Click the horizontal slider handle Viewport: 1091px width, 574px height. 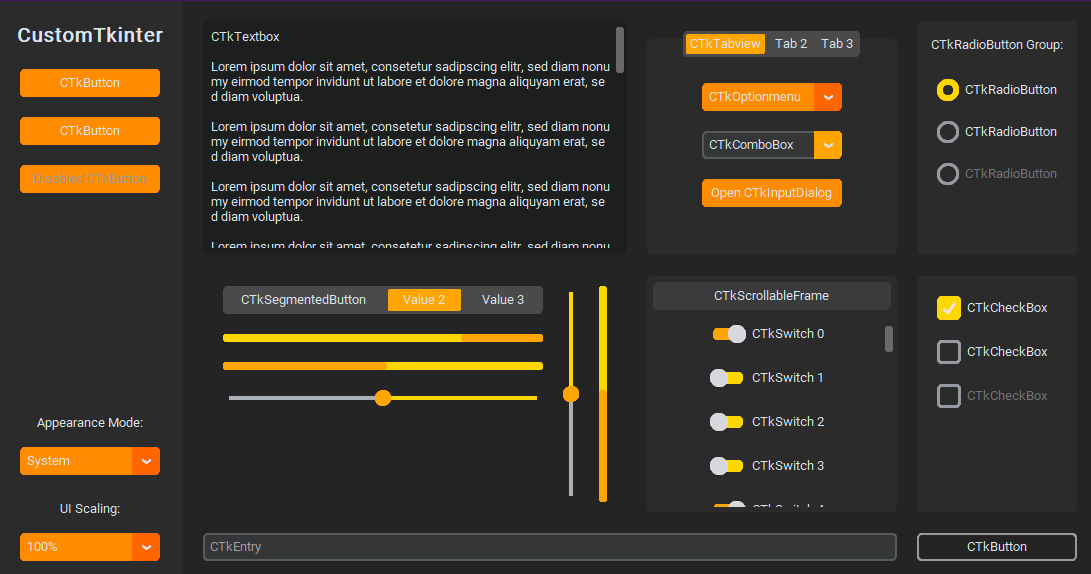pos(383,398)
